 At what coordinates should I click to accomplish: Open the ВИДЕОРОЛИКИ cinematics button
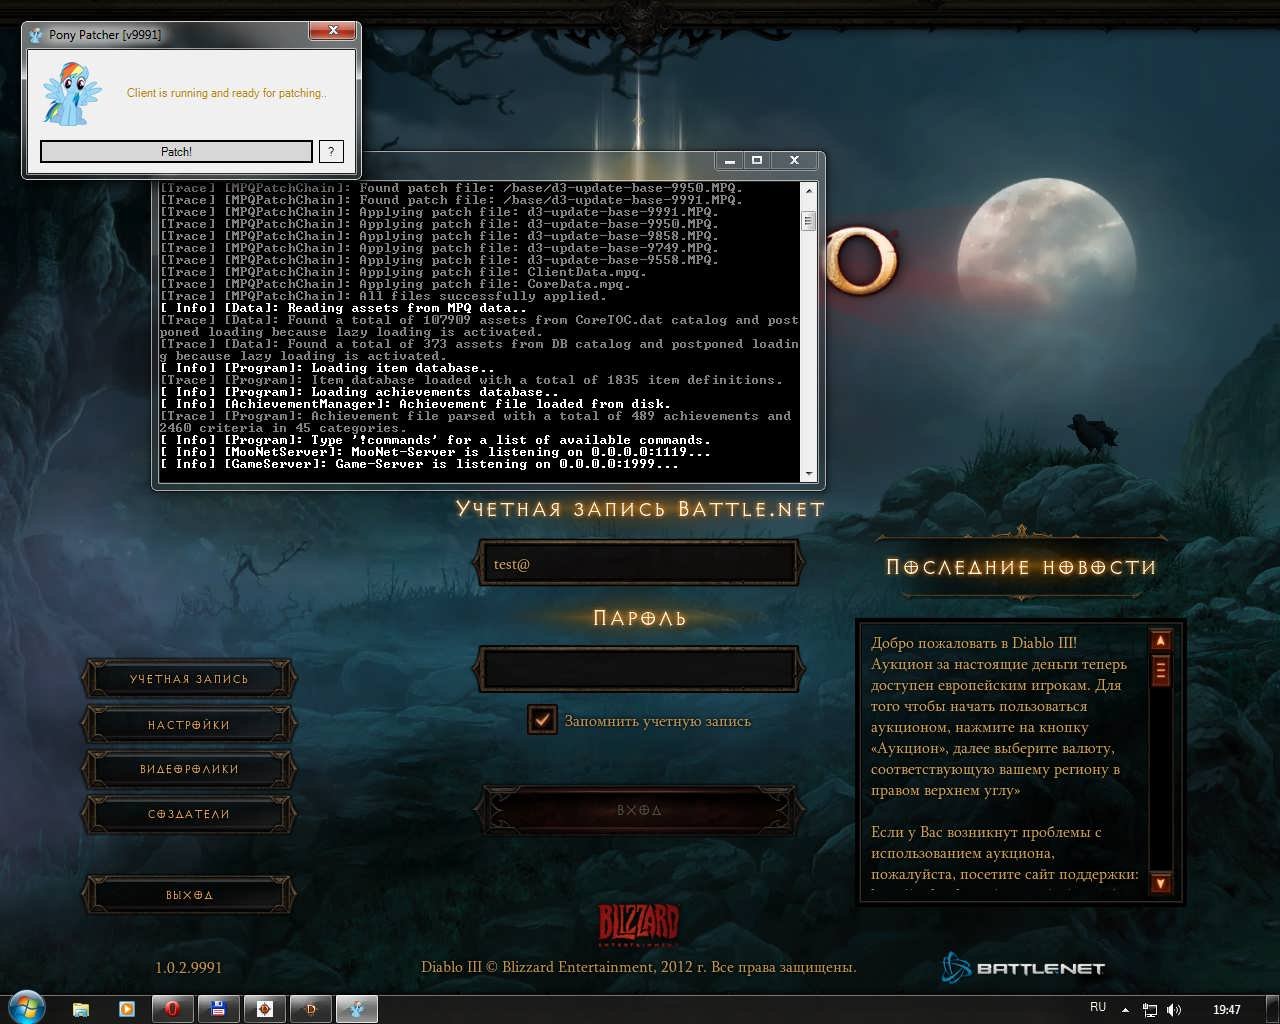(189, 769)
